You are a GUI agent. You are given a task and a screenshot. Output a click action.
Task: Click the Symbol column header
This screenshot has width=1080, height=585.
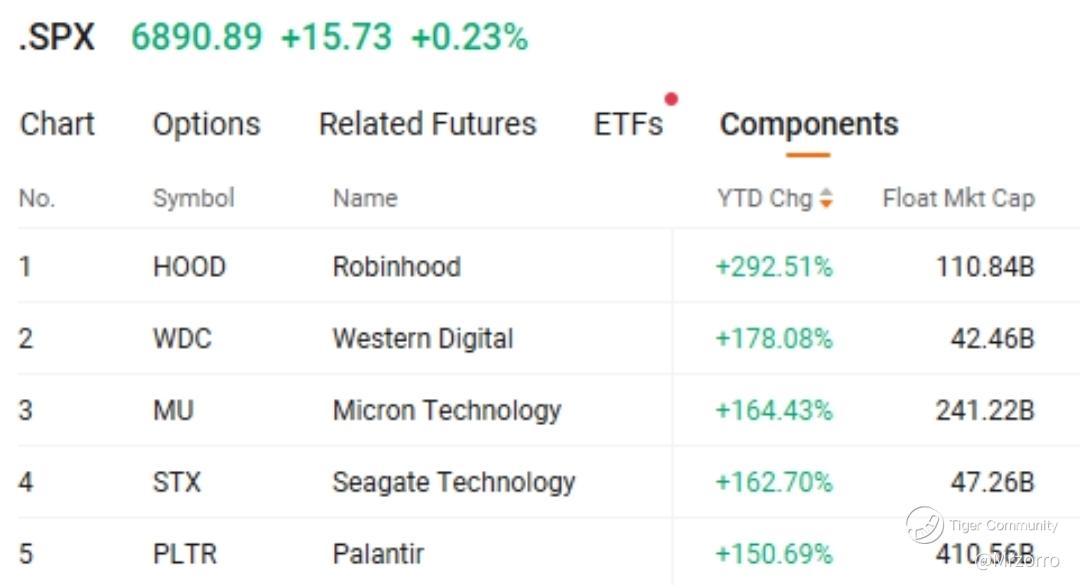coord(193,199)
